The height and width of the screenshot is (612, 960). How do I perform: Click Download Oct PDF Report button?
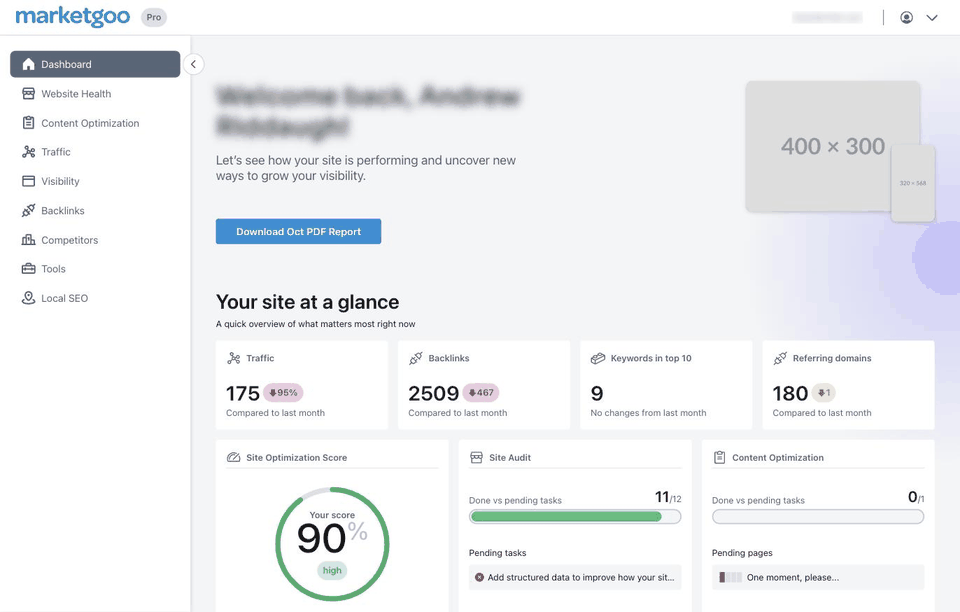tap(298, 231)
